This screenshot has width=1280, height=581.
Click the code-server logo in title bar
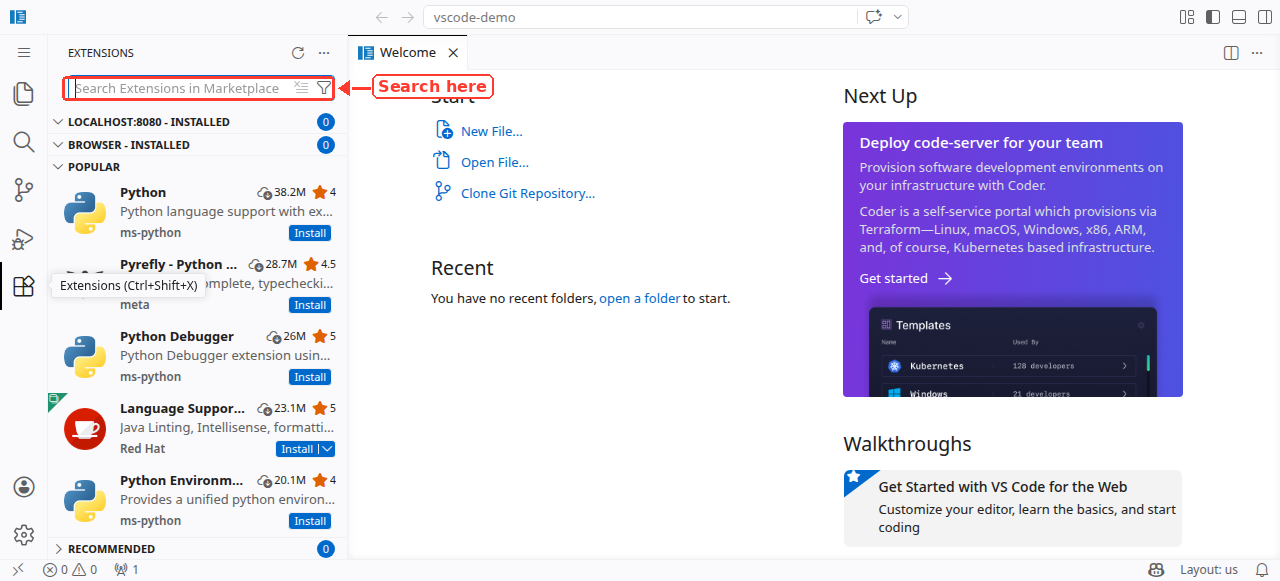tap(17, 17)
